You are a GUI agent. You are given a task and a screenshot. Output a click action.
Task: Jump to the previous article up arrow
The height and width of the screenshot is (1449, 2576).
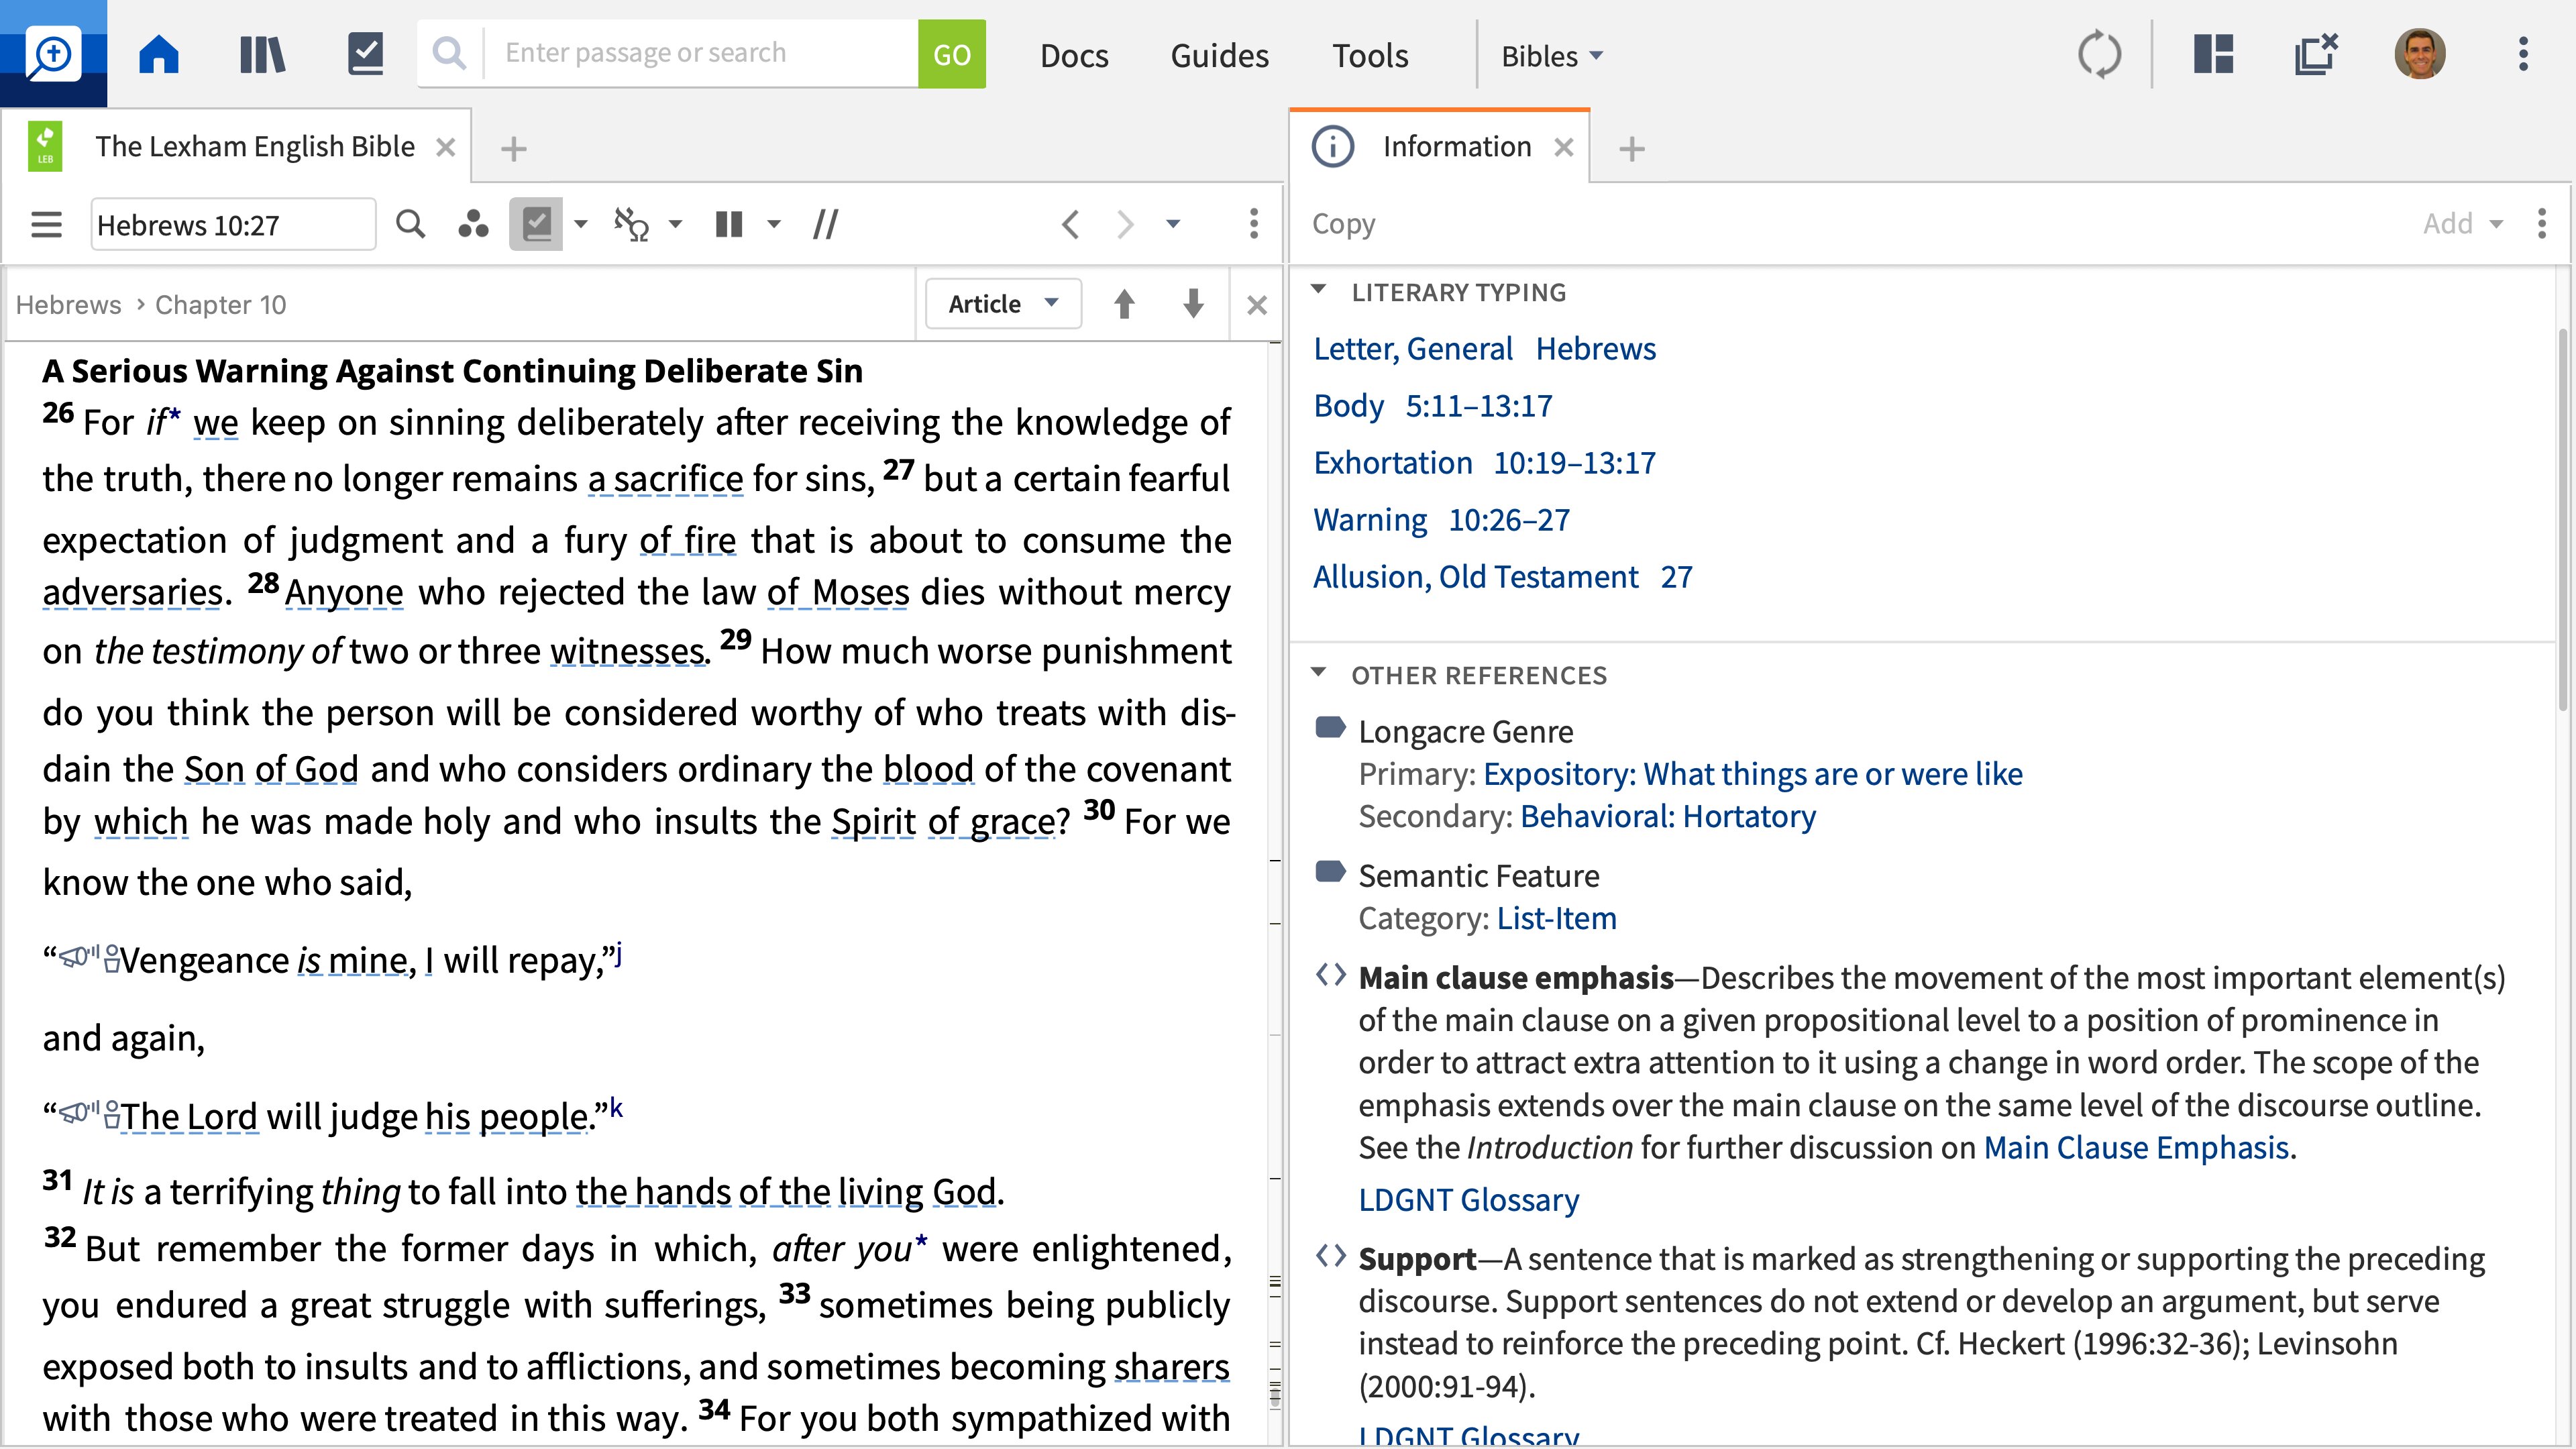click(1124, 304)
